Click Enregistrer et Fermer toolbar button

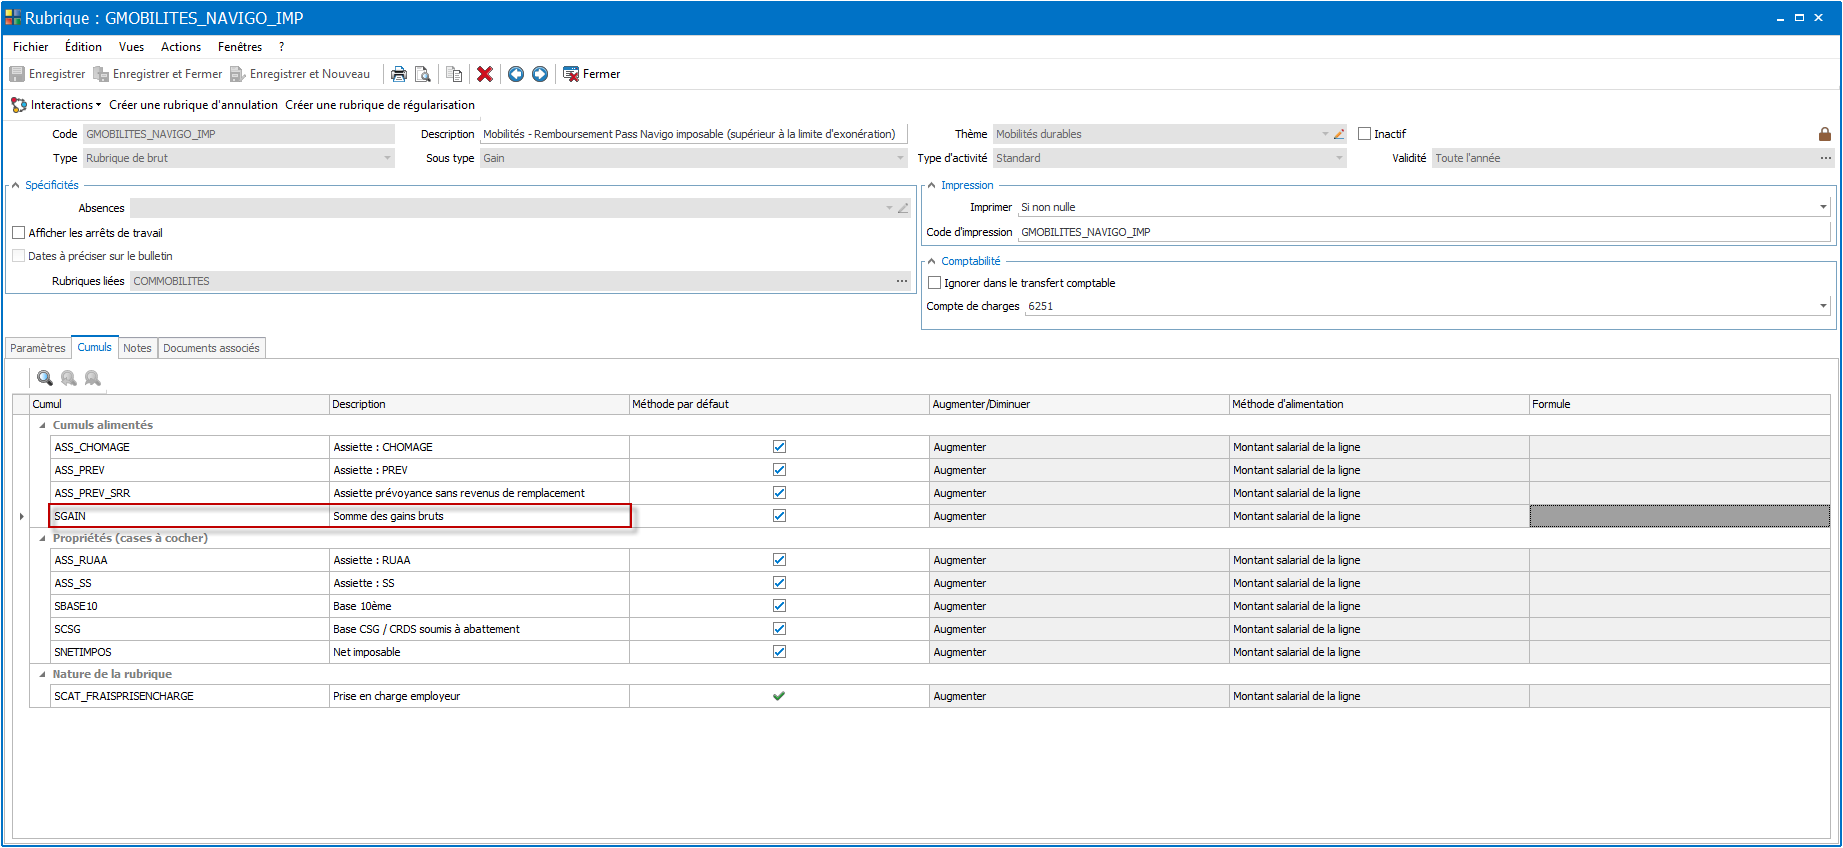158,74
